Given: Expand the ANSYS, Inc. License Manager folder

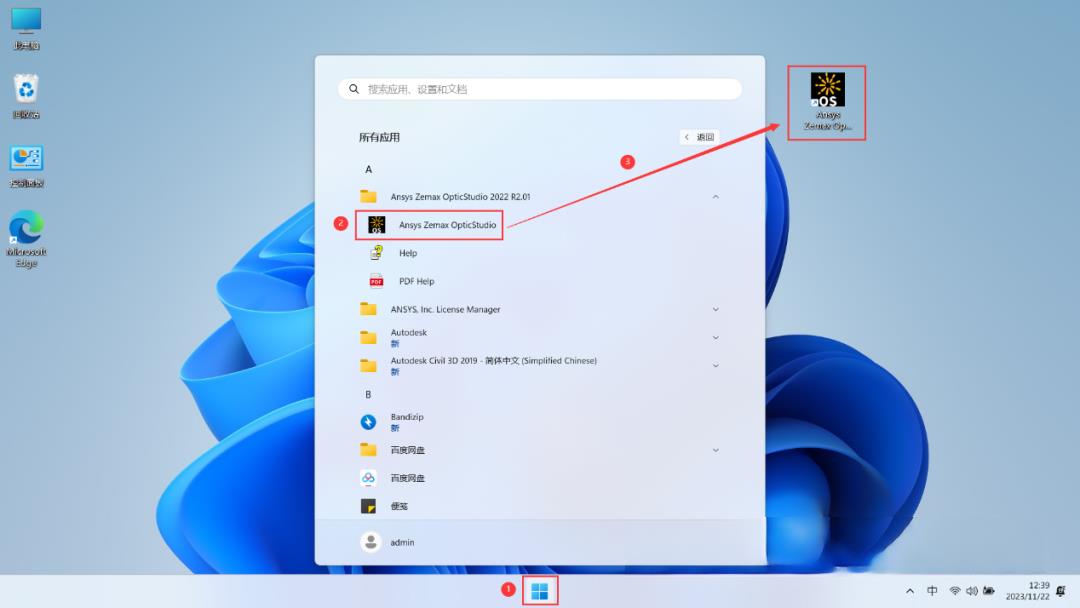Looking at the screenshot, I should 716,310.
